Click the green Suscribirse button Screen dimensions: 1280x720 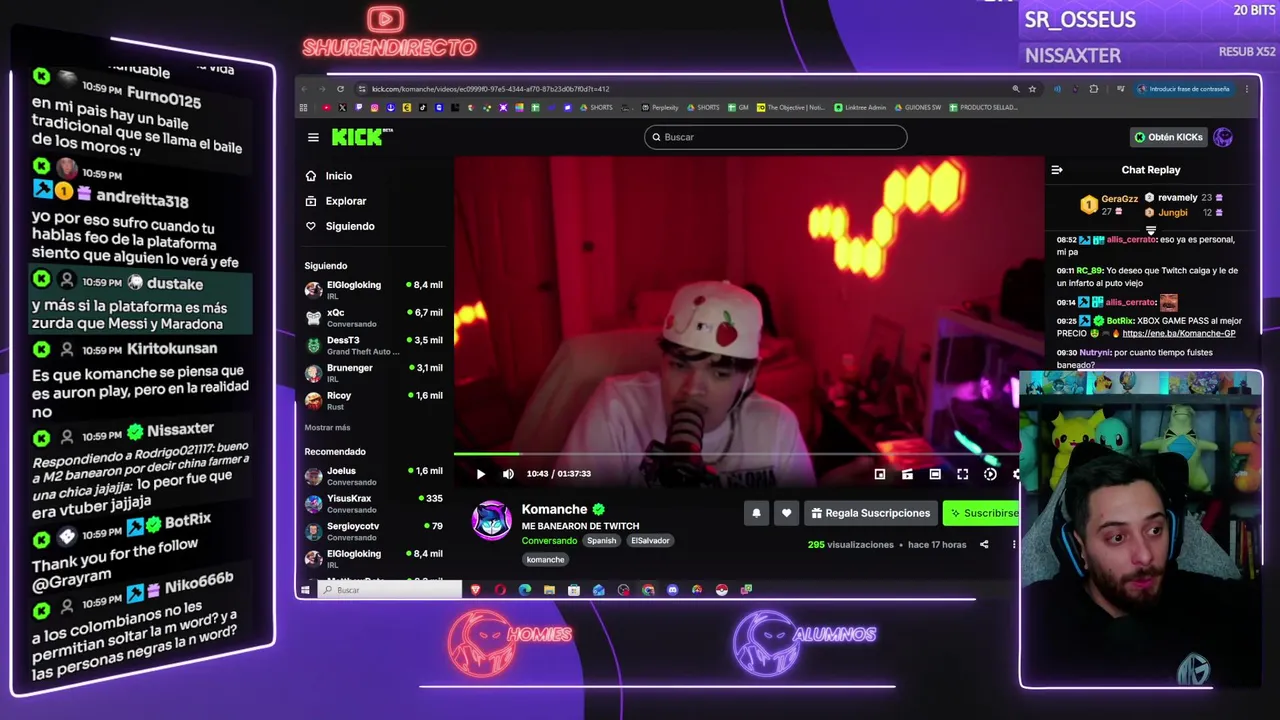[982, 513]
